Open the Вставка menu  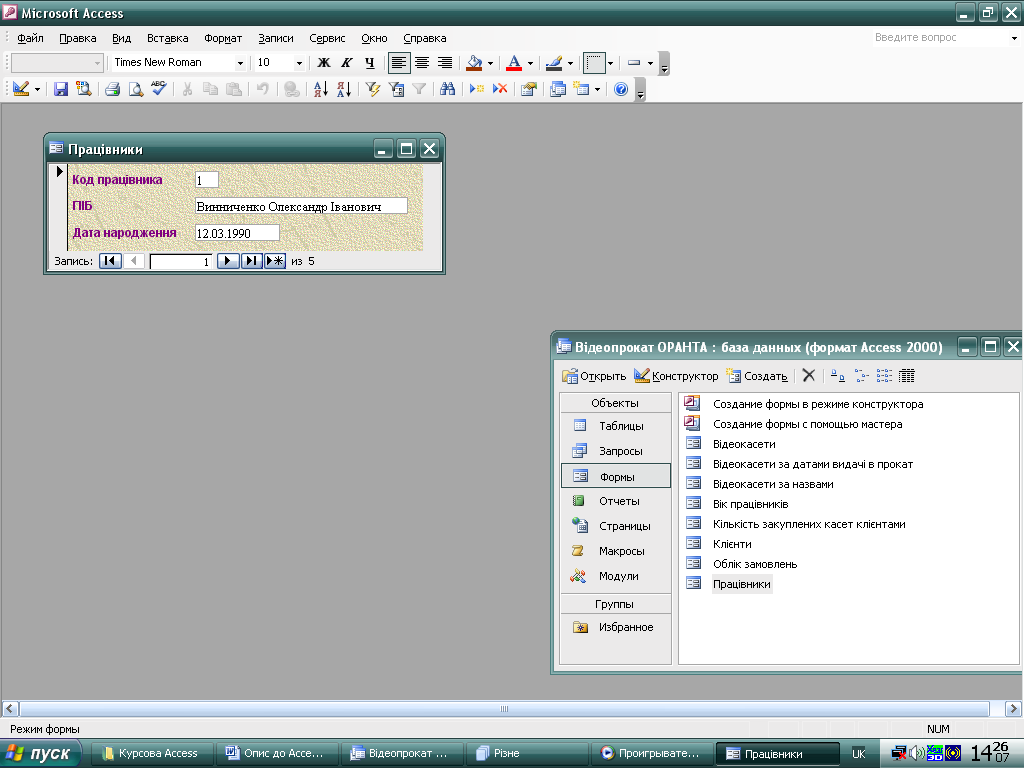click(x=167, y=38)
